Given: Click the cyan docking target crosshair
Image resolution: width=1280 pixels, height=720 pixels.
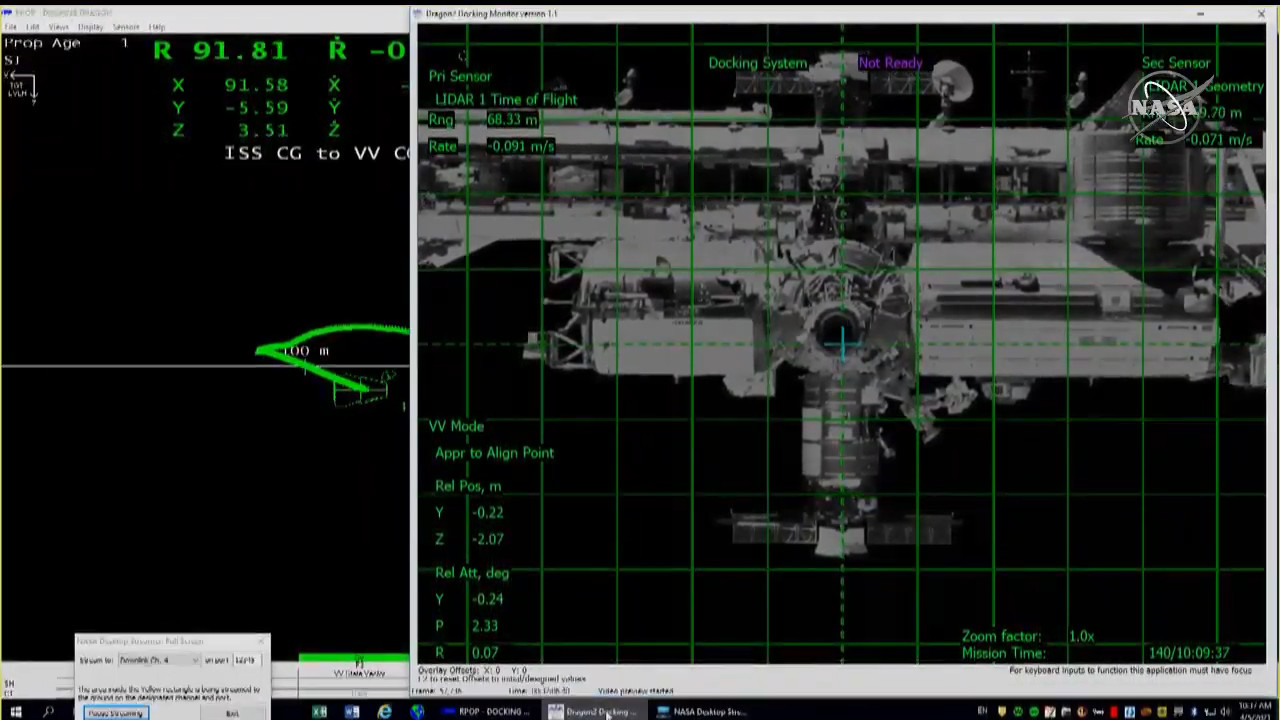Looking at the screenshot, I should click(842, 343).
